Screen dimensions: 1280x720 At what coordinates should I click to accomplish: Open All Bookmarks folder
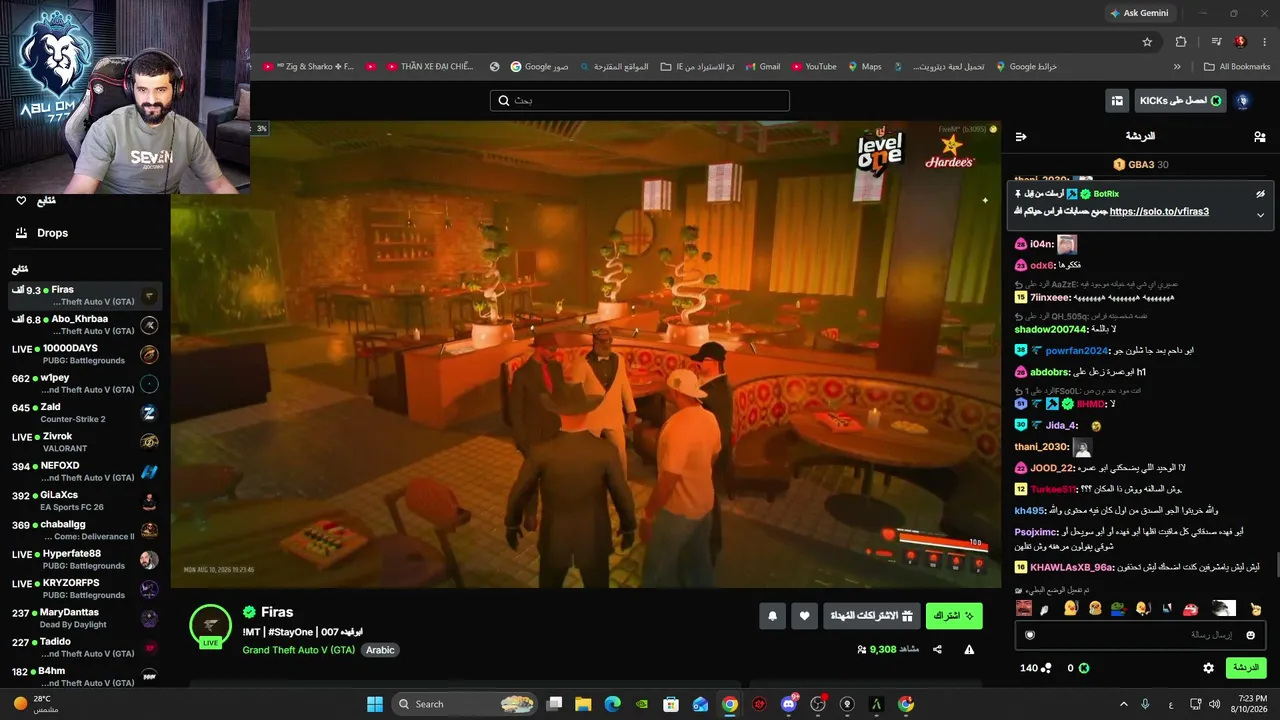pos(1237,67)
